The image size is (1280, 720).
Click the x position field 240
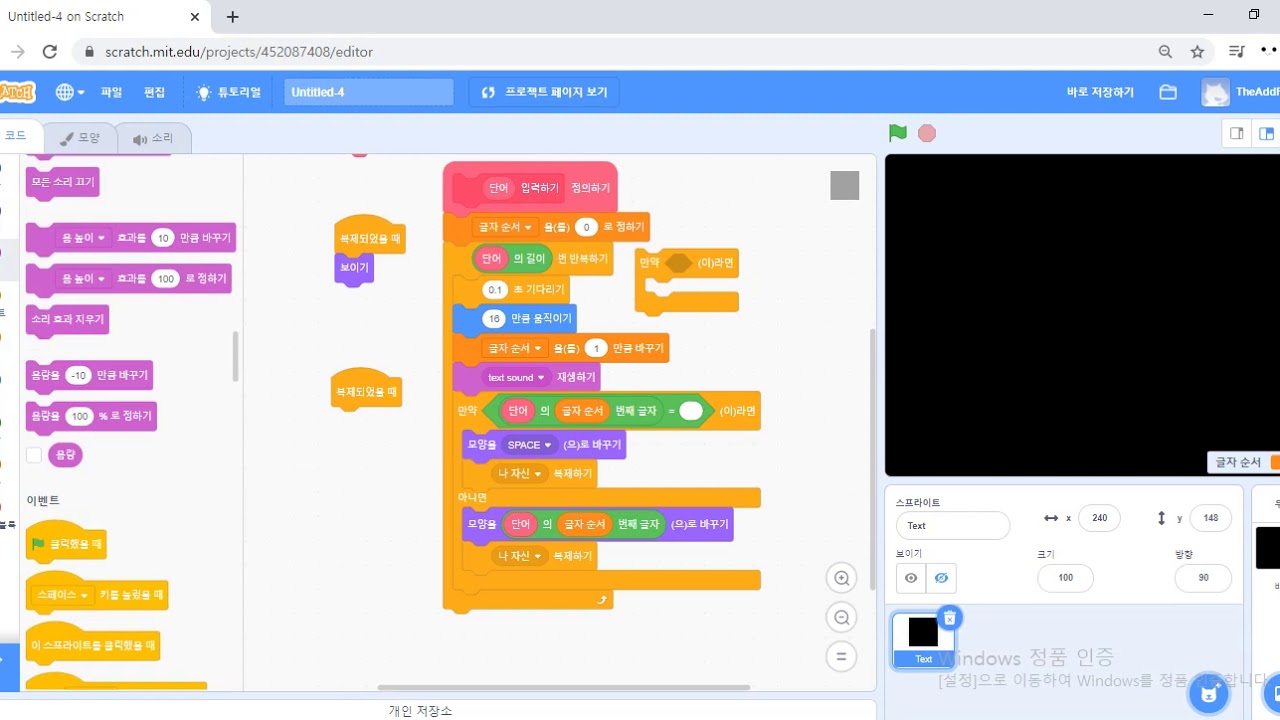tap(1099, 518)
